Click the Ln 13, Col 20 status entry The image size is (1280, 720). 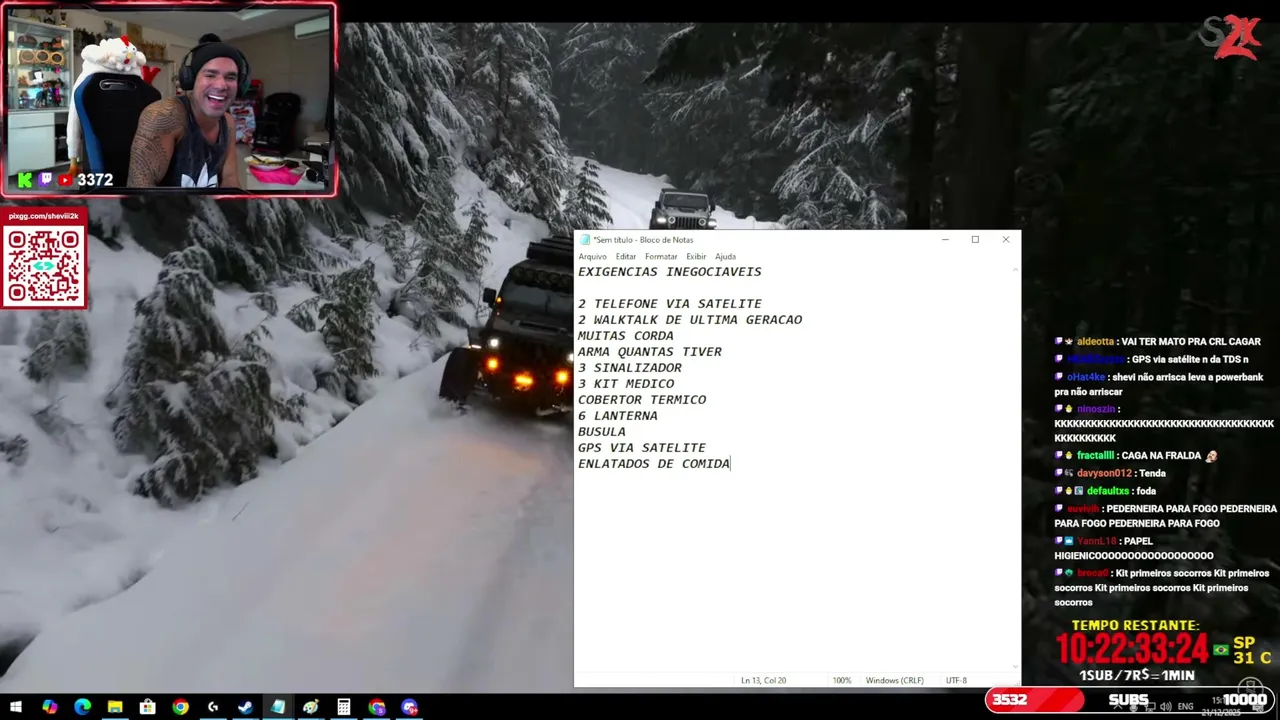tap(763, 681)
